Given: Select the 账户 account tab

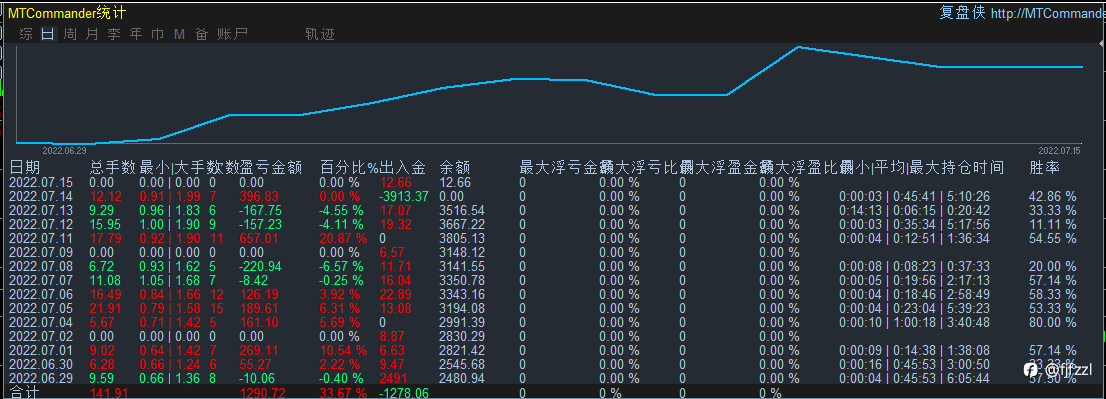Looking at the screenshot, I should pyautogui.click(x=232, y=34).
